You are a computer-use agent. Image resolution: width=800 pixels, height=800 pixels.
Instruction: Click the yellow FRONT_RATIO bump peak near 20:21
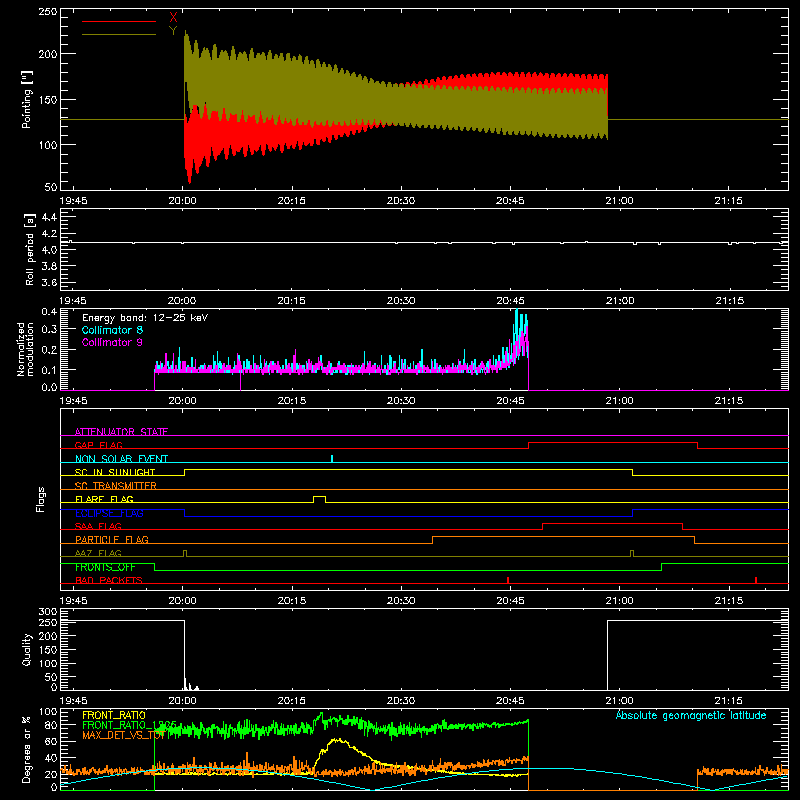pos(337,739)
